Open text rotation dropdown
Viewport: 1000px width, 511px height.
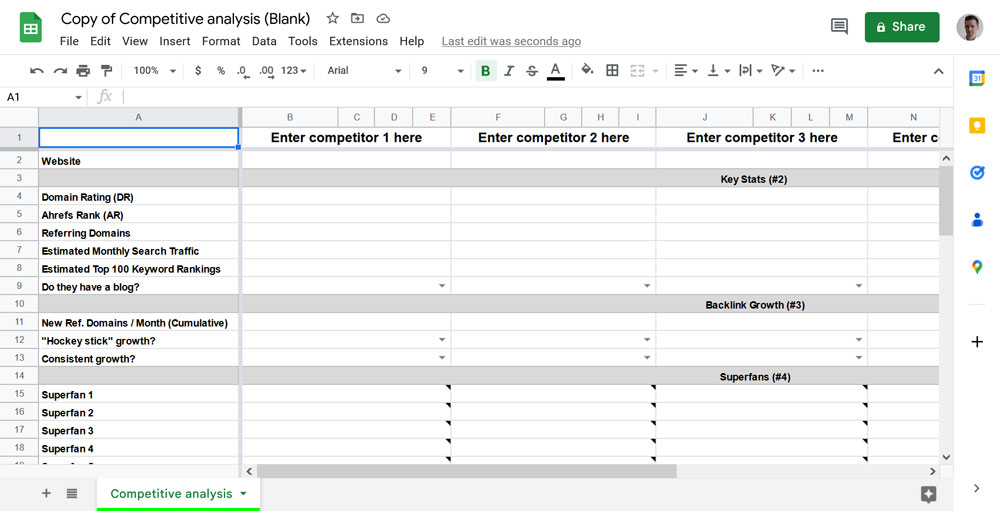(783, 71)
